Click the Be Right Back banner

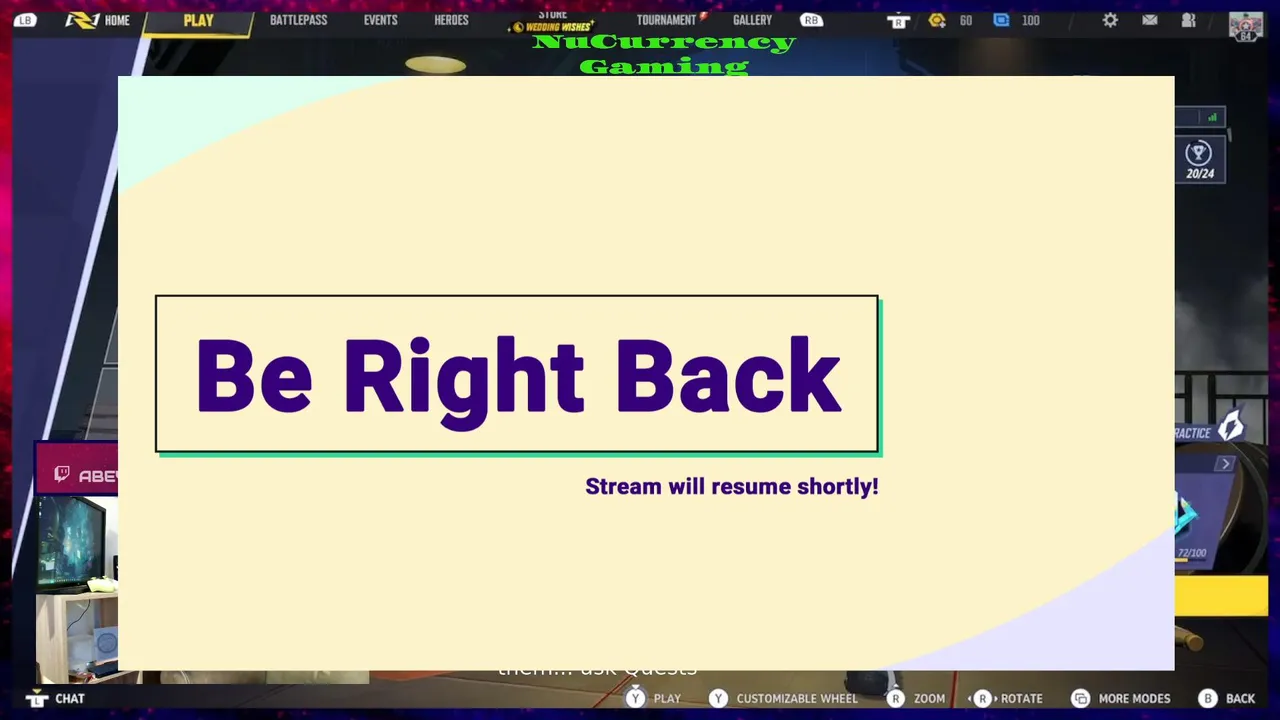(x=517, y=374)
